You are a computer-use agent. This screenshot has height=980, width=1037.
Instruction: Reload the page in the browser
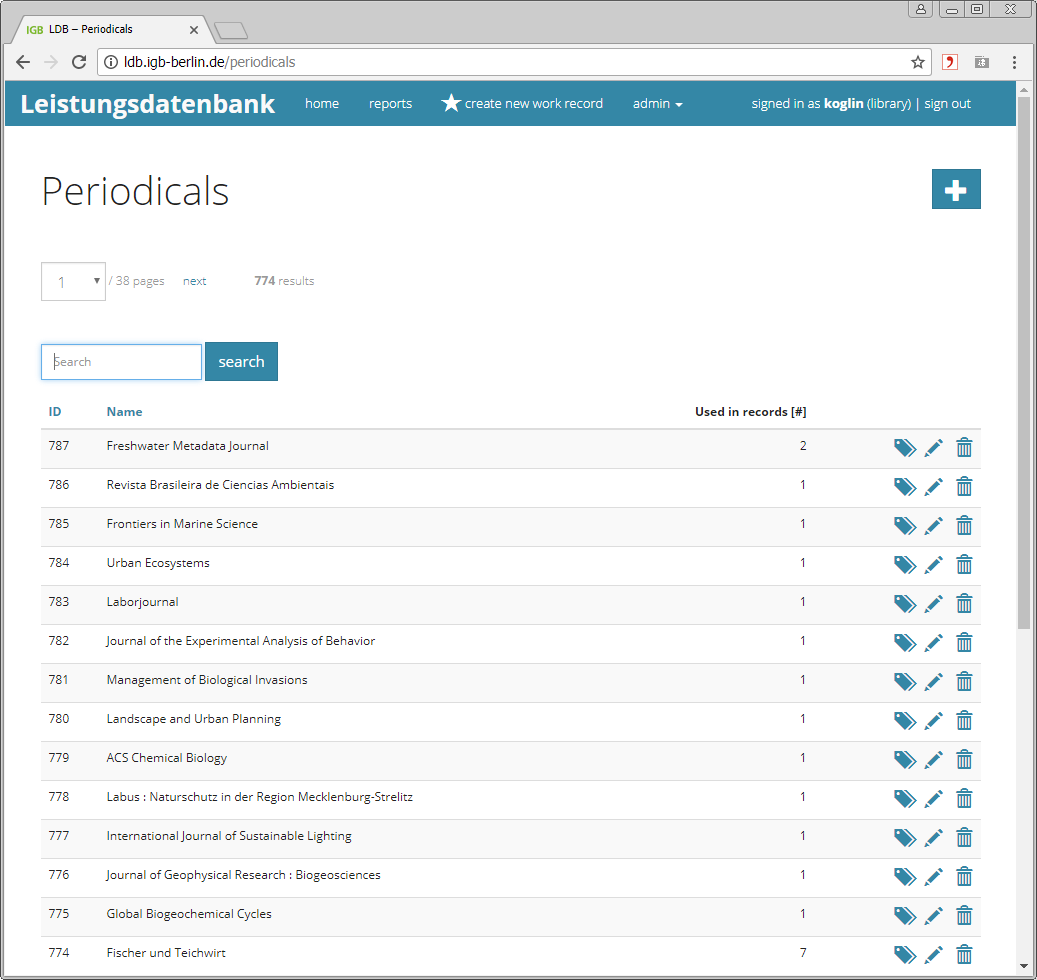[x=79, y=62]
